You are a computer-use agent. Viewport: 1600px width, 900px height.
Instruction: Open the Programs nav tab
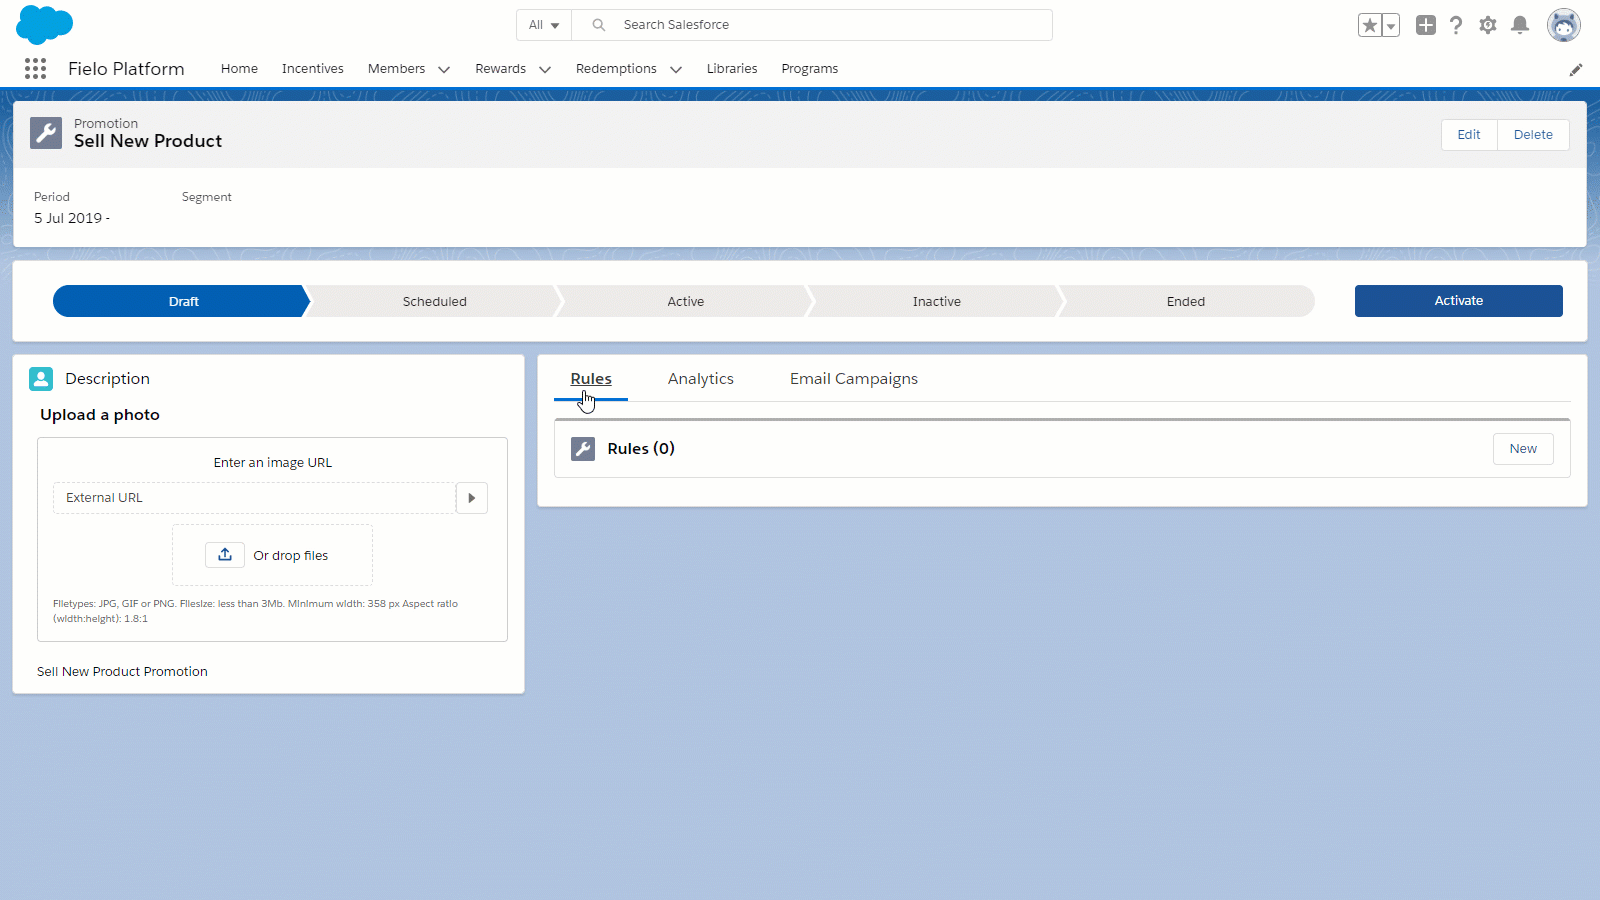(x=810, y=69)
